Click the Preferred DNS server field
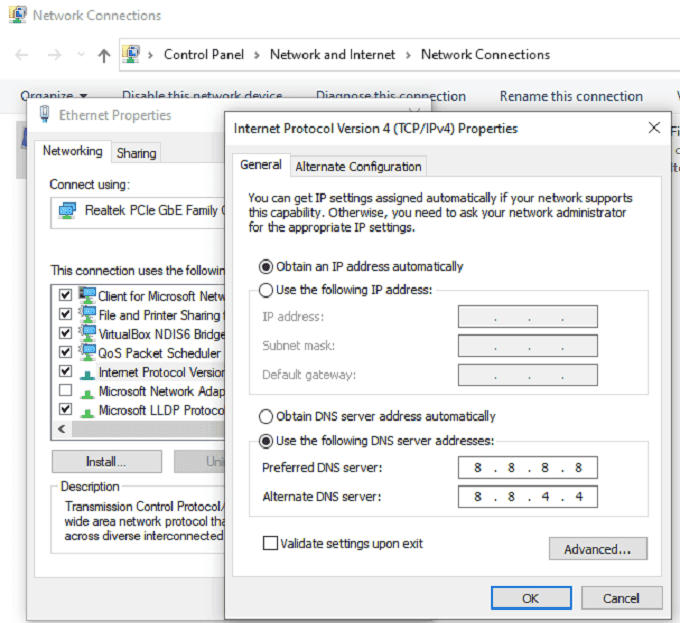680x623 pixels. [x=527, y=468]
